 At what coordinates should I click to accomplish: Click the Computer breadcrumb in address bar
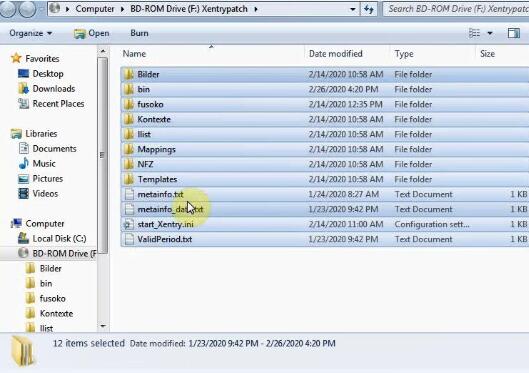94,9
